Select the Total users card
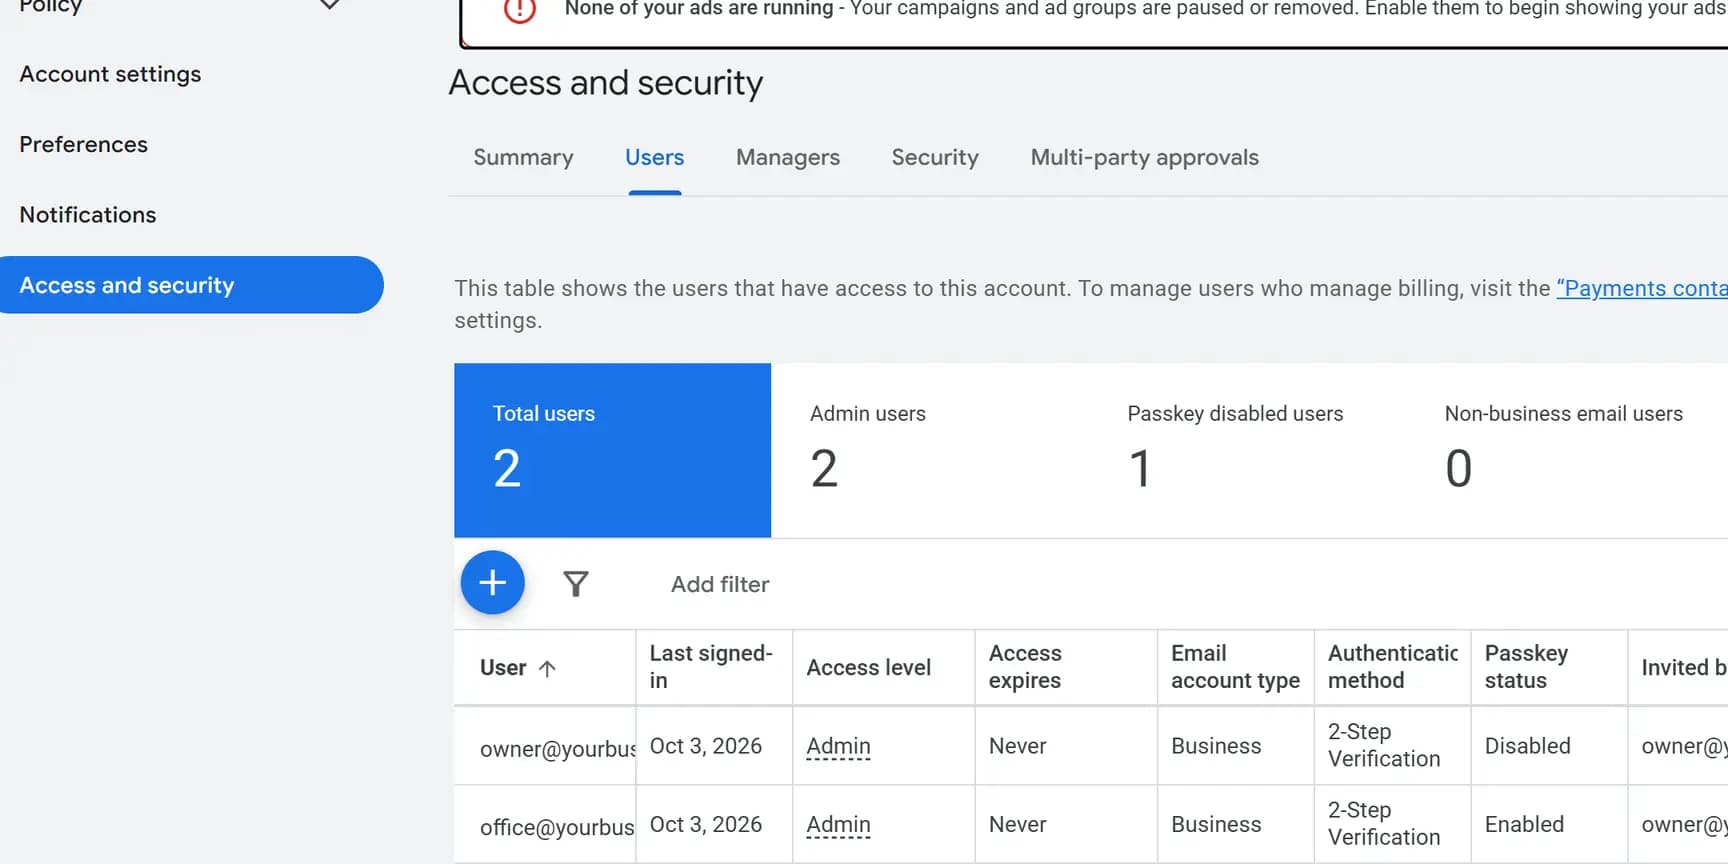Screen dimensions: 1728x864 pyautogui.click(x=612, y=450)
